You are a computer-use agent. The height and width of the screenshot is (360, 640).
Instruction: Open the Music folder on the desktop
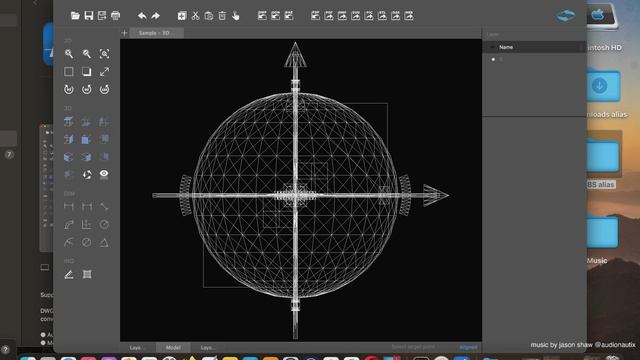click(x=602, y=233)
